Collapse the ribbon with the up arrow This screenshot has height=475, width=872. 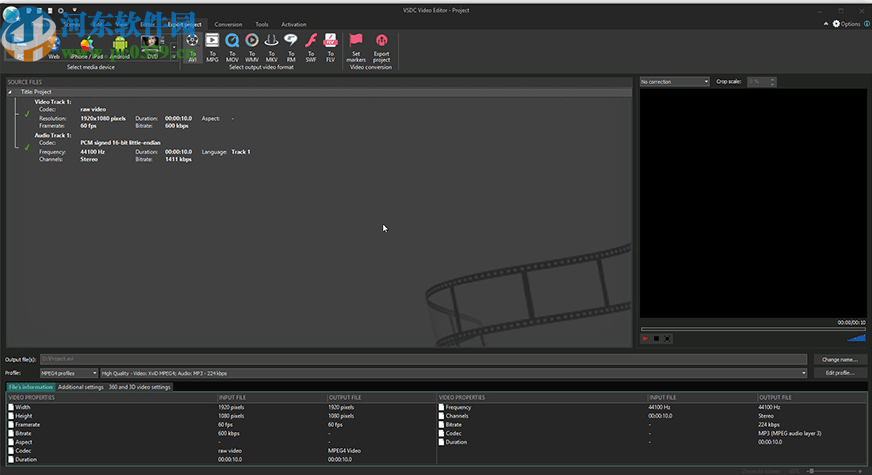826,24
